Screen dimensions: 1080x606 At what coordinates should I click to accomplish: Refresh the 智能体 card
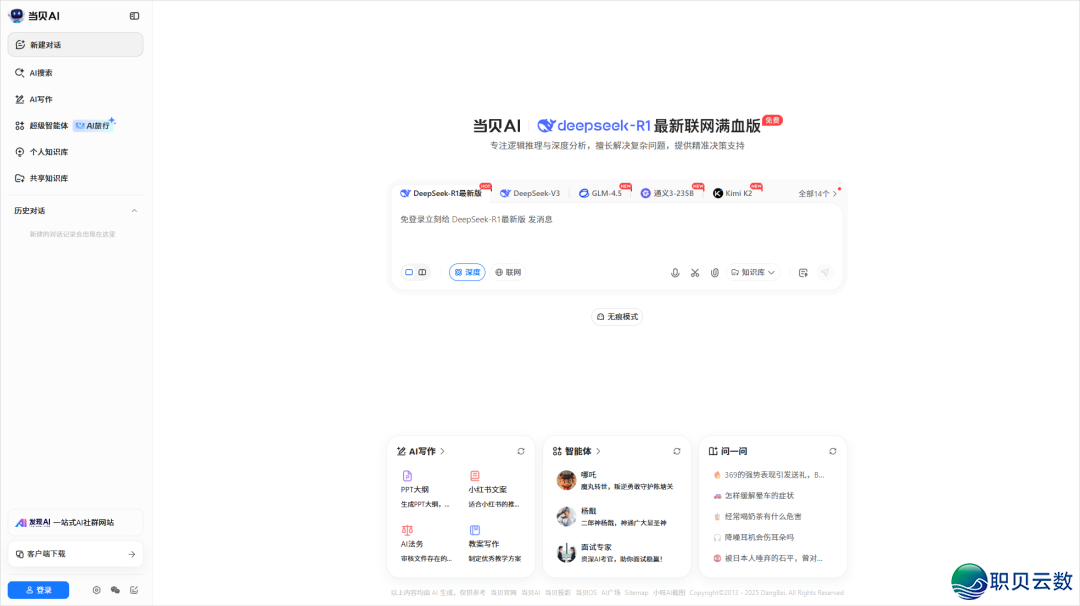677,452
